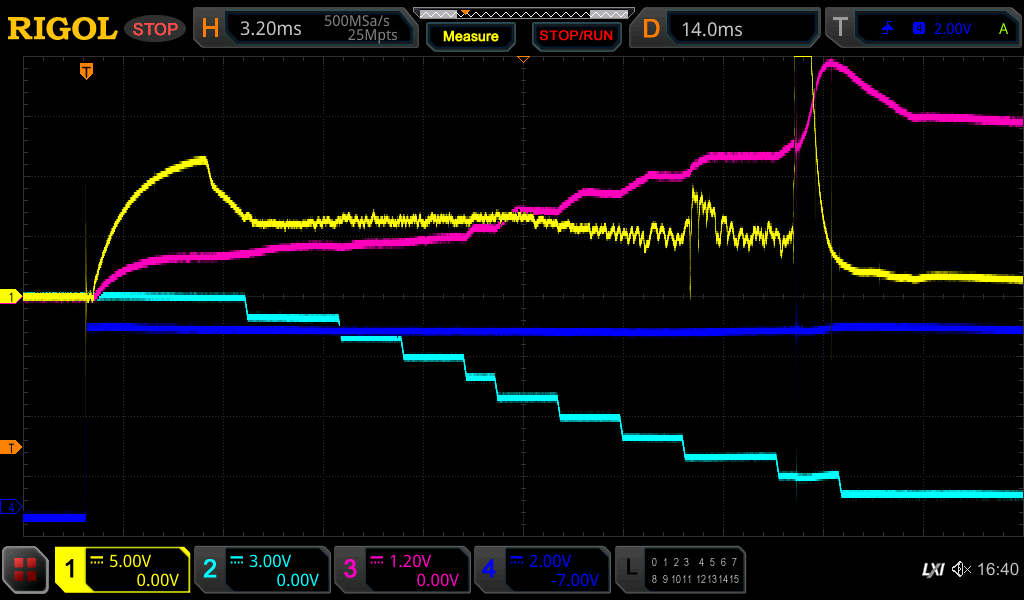Select the orange trigger position marker at top left
Screen dimensions: 1024x600
87,71
